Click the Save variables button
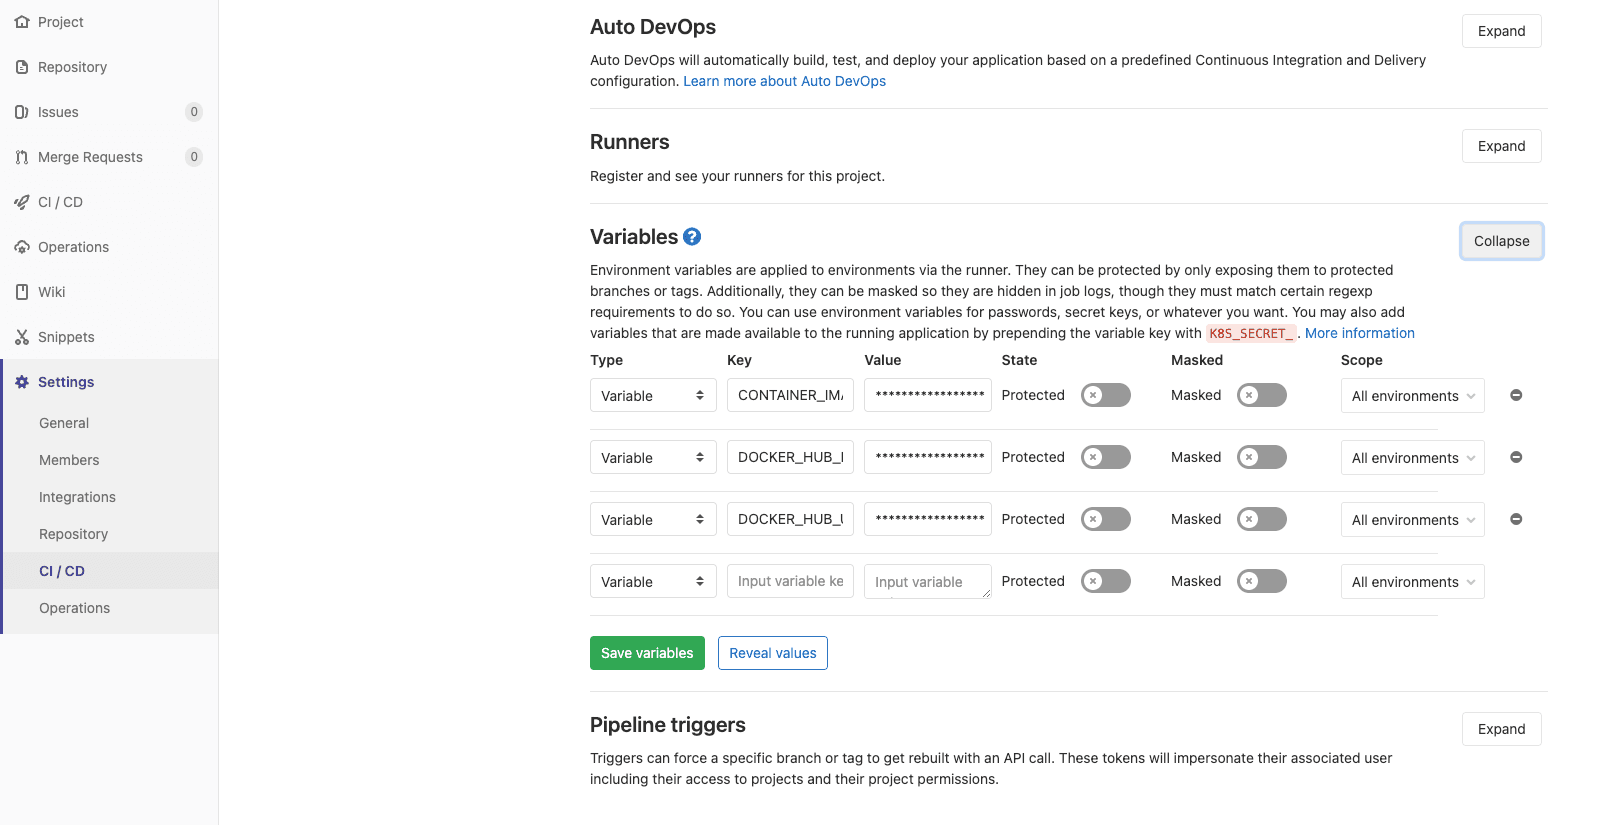This screenshot has width=1608, height=825. click(647, 653)
